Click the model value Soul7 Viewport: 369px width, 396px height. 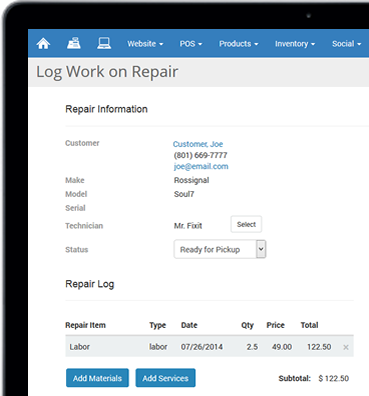click(184, 194)
